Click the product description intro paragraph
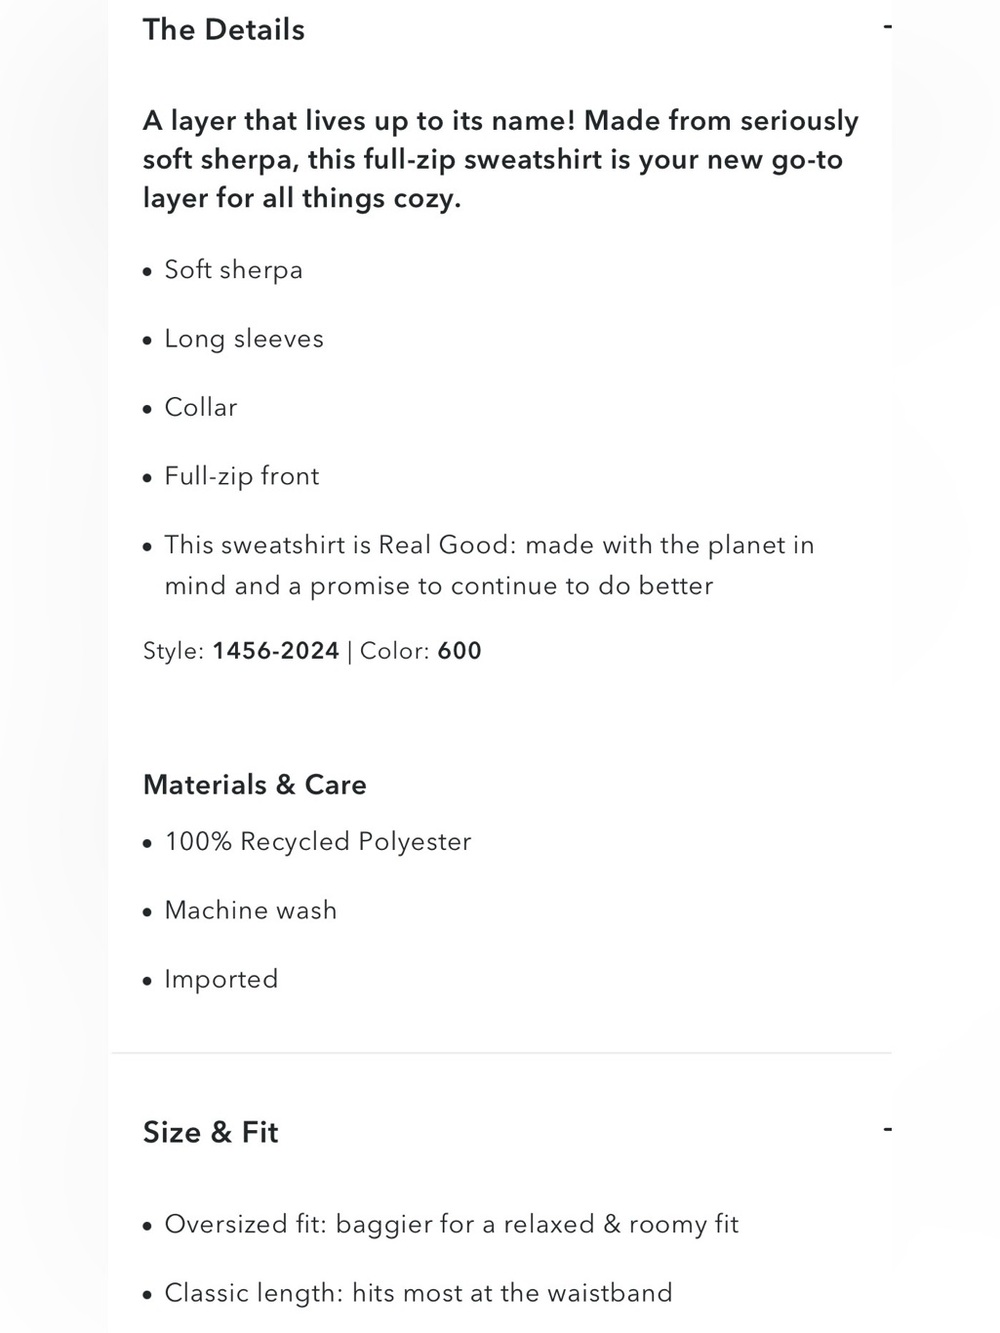1000x1333 pixels. tap(501, 159)
